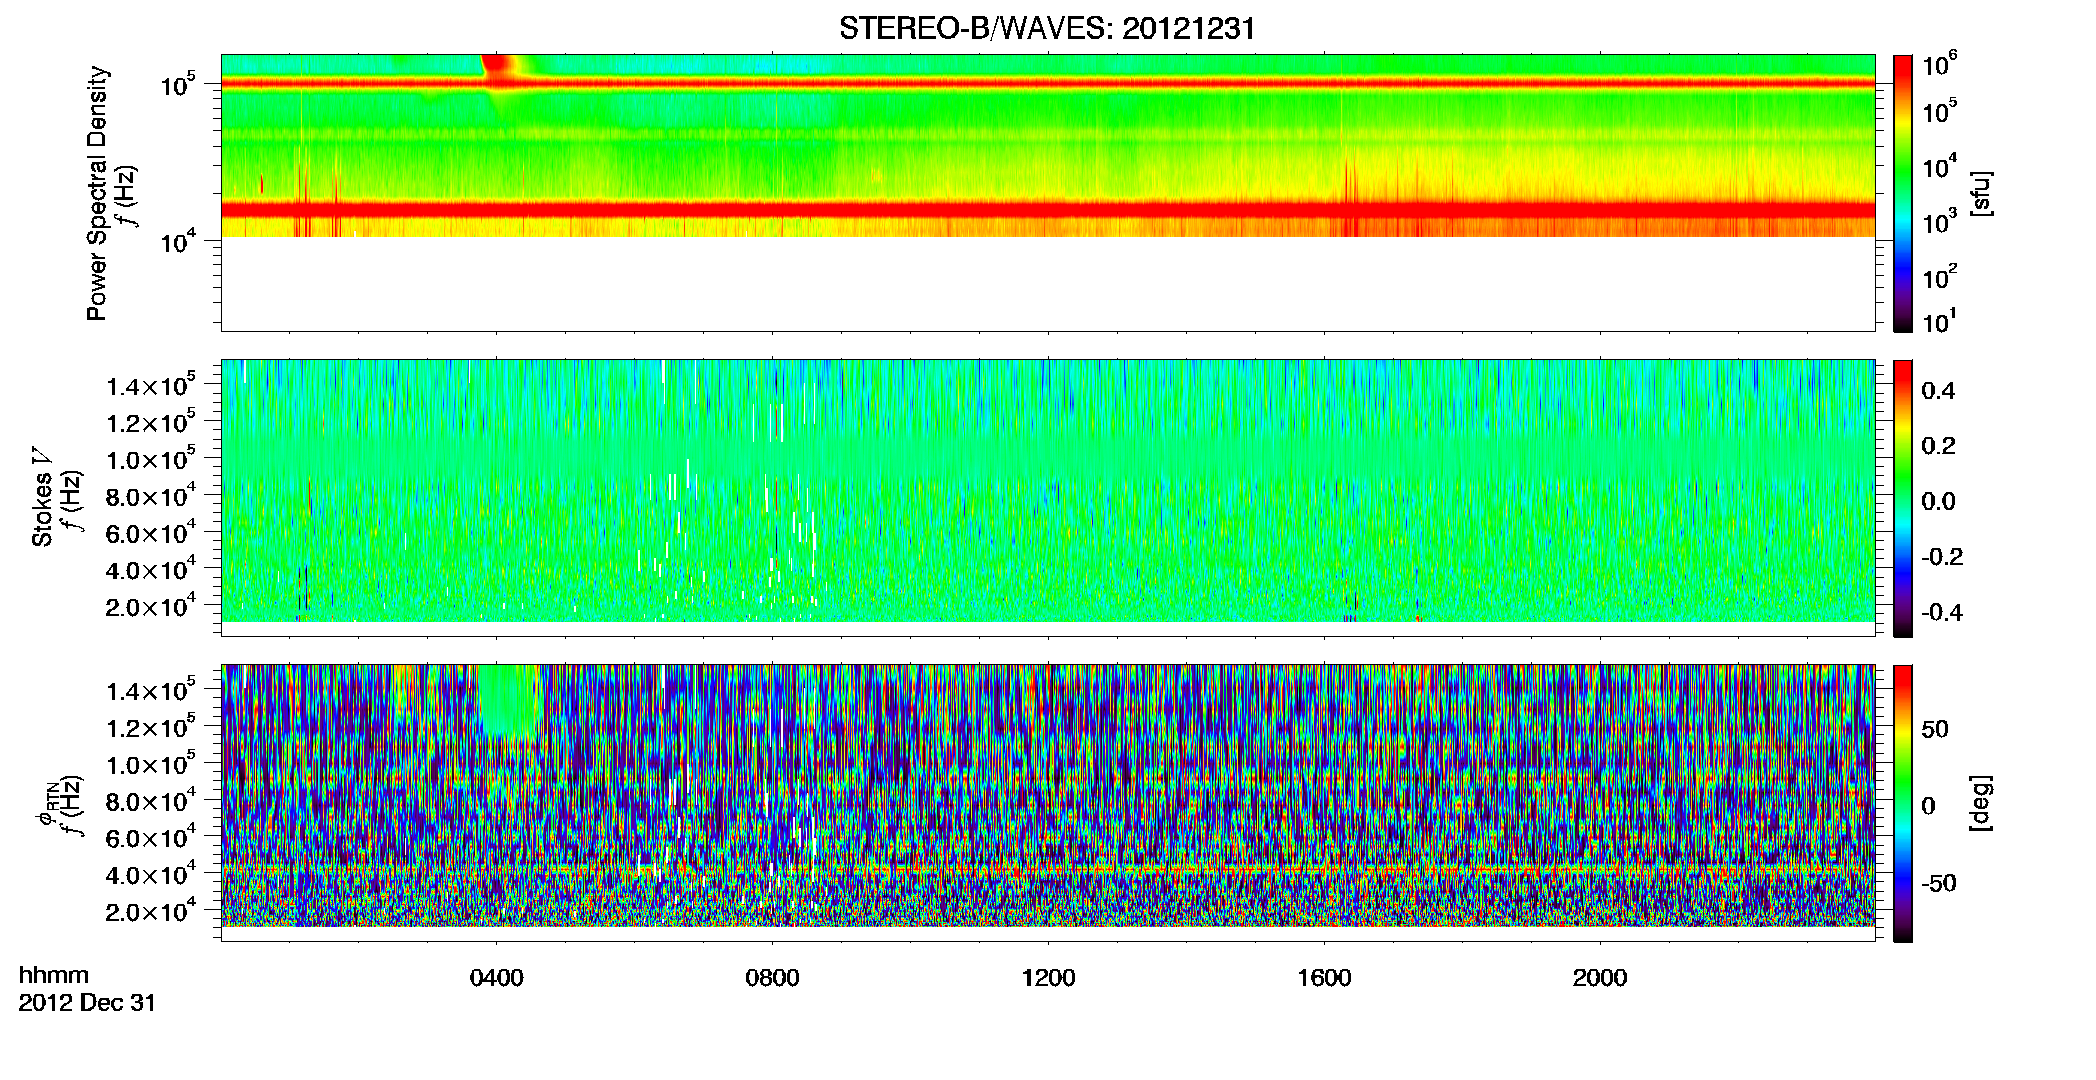Click the -0.4 label on Stokes colorbar
The width and height of the screenshot is (2096, 1080).
1942,612
